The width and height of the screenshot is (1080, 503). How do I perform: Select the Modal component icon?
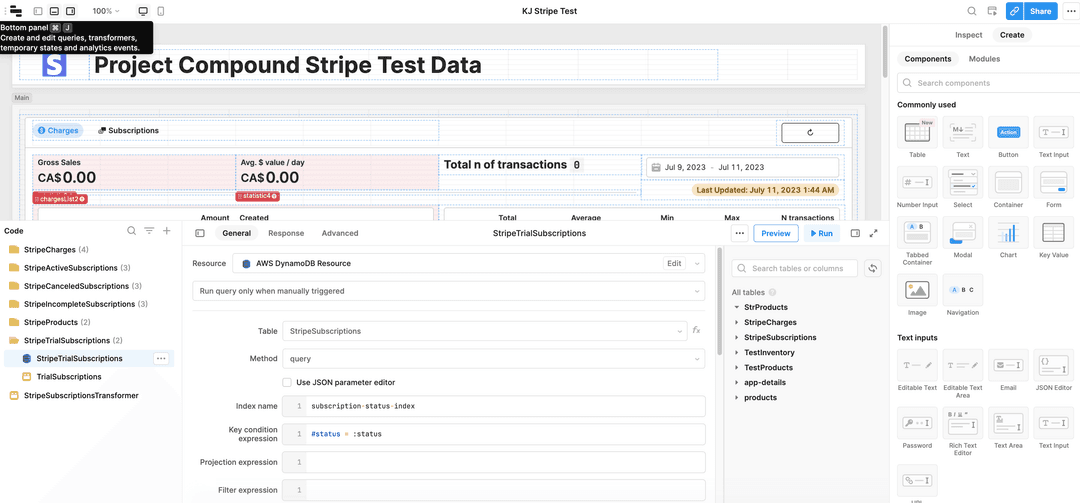[x=963, y=233]
